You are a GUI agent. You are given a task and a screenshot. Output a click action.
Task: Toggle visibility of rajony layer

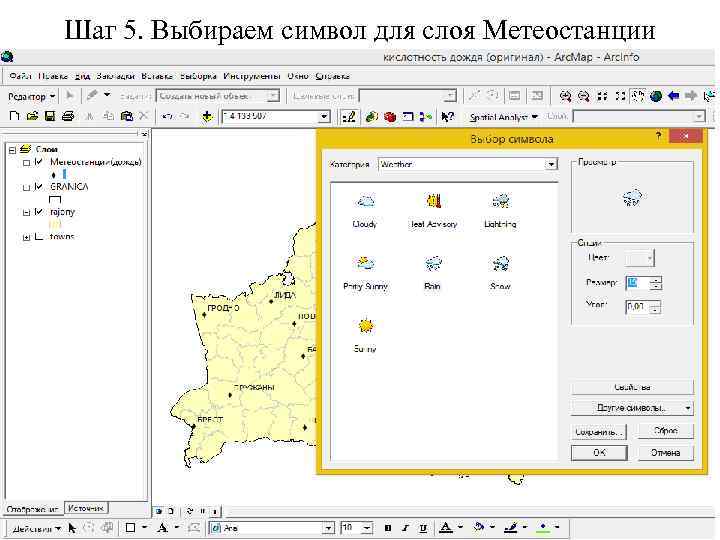39,212
